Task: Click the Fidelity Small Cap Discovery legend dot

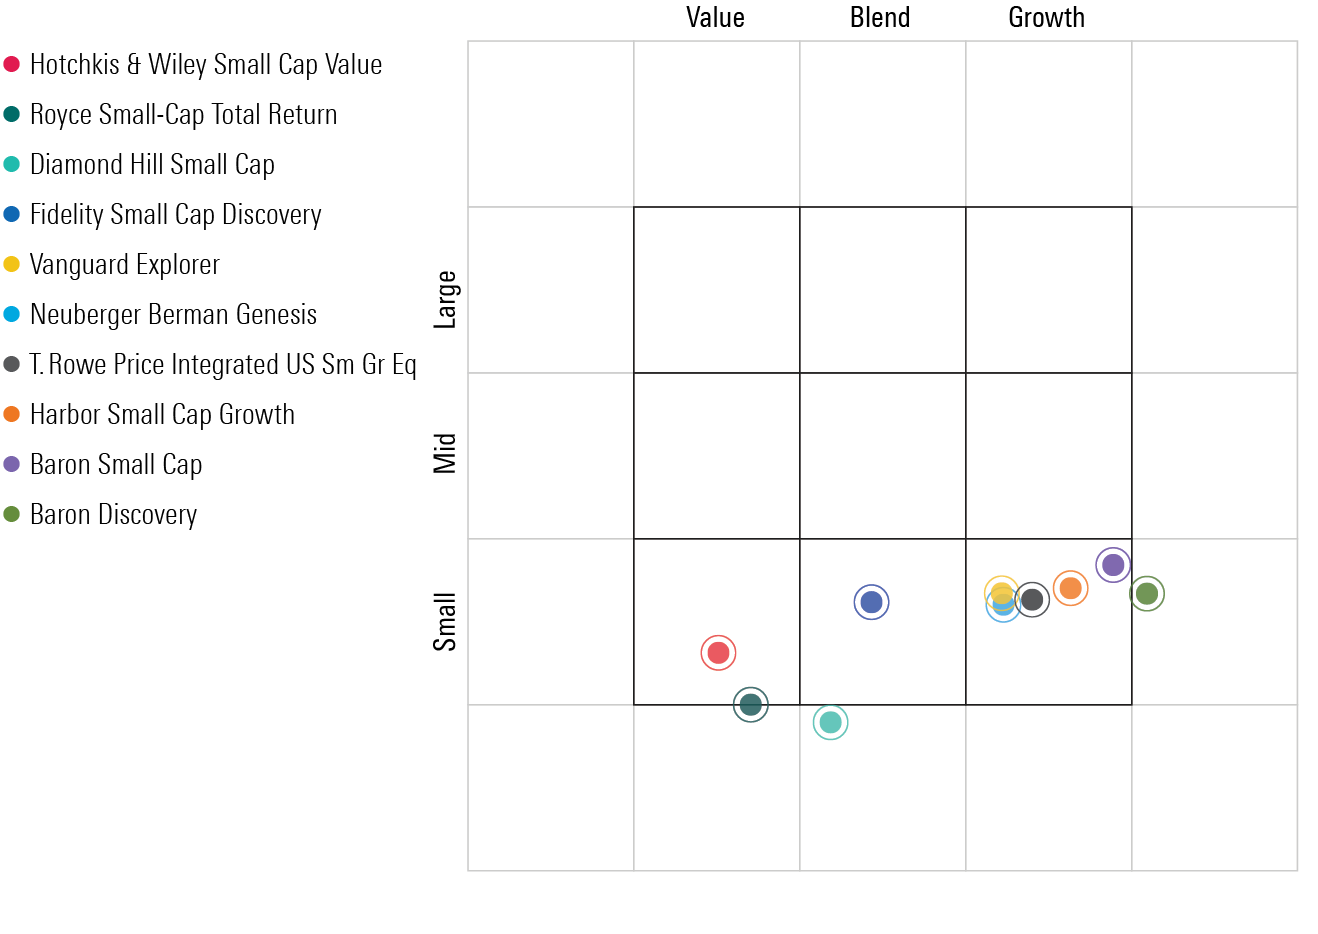Action: point(12,214)
